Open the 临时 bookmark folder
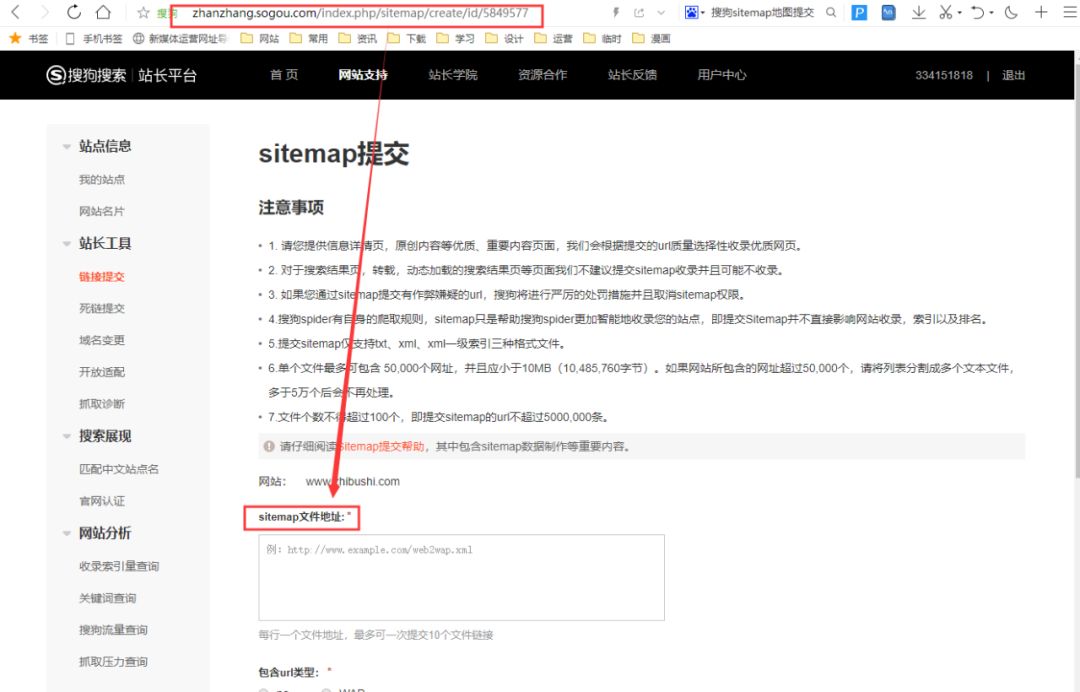1080x692 pixels. point(602,39)
